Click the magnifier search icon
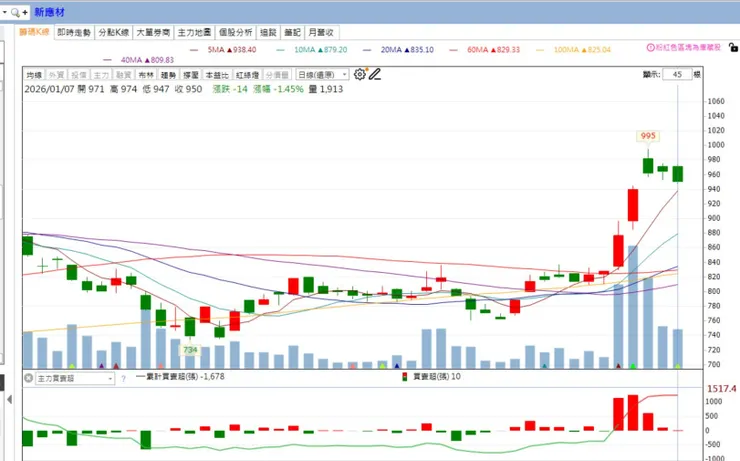Viewport: 740px width, 461px height. (15, 13)
